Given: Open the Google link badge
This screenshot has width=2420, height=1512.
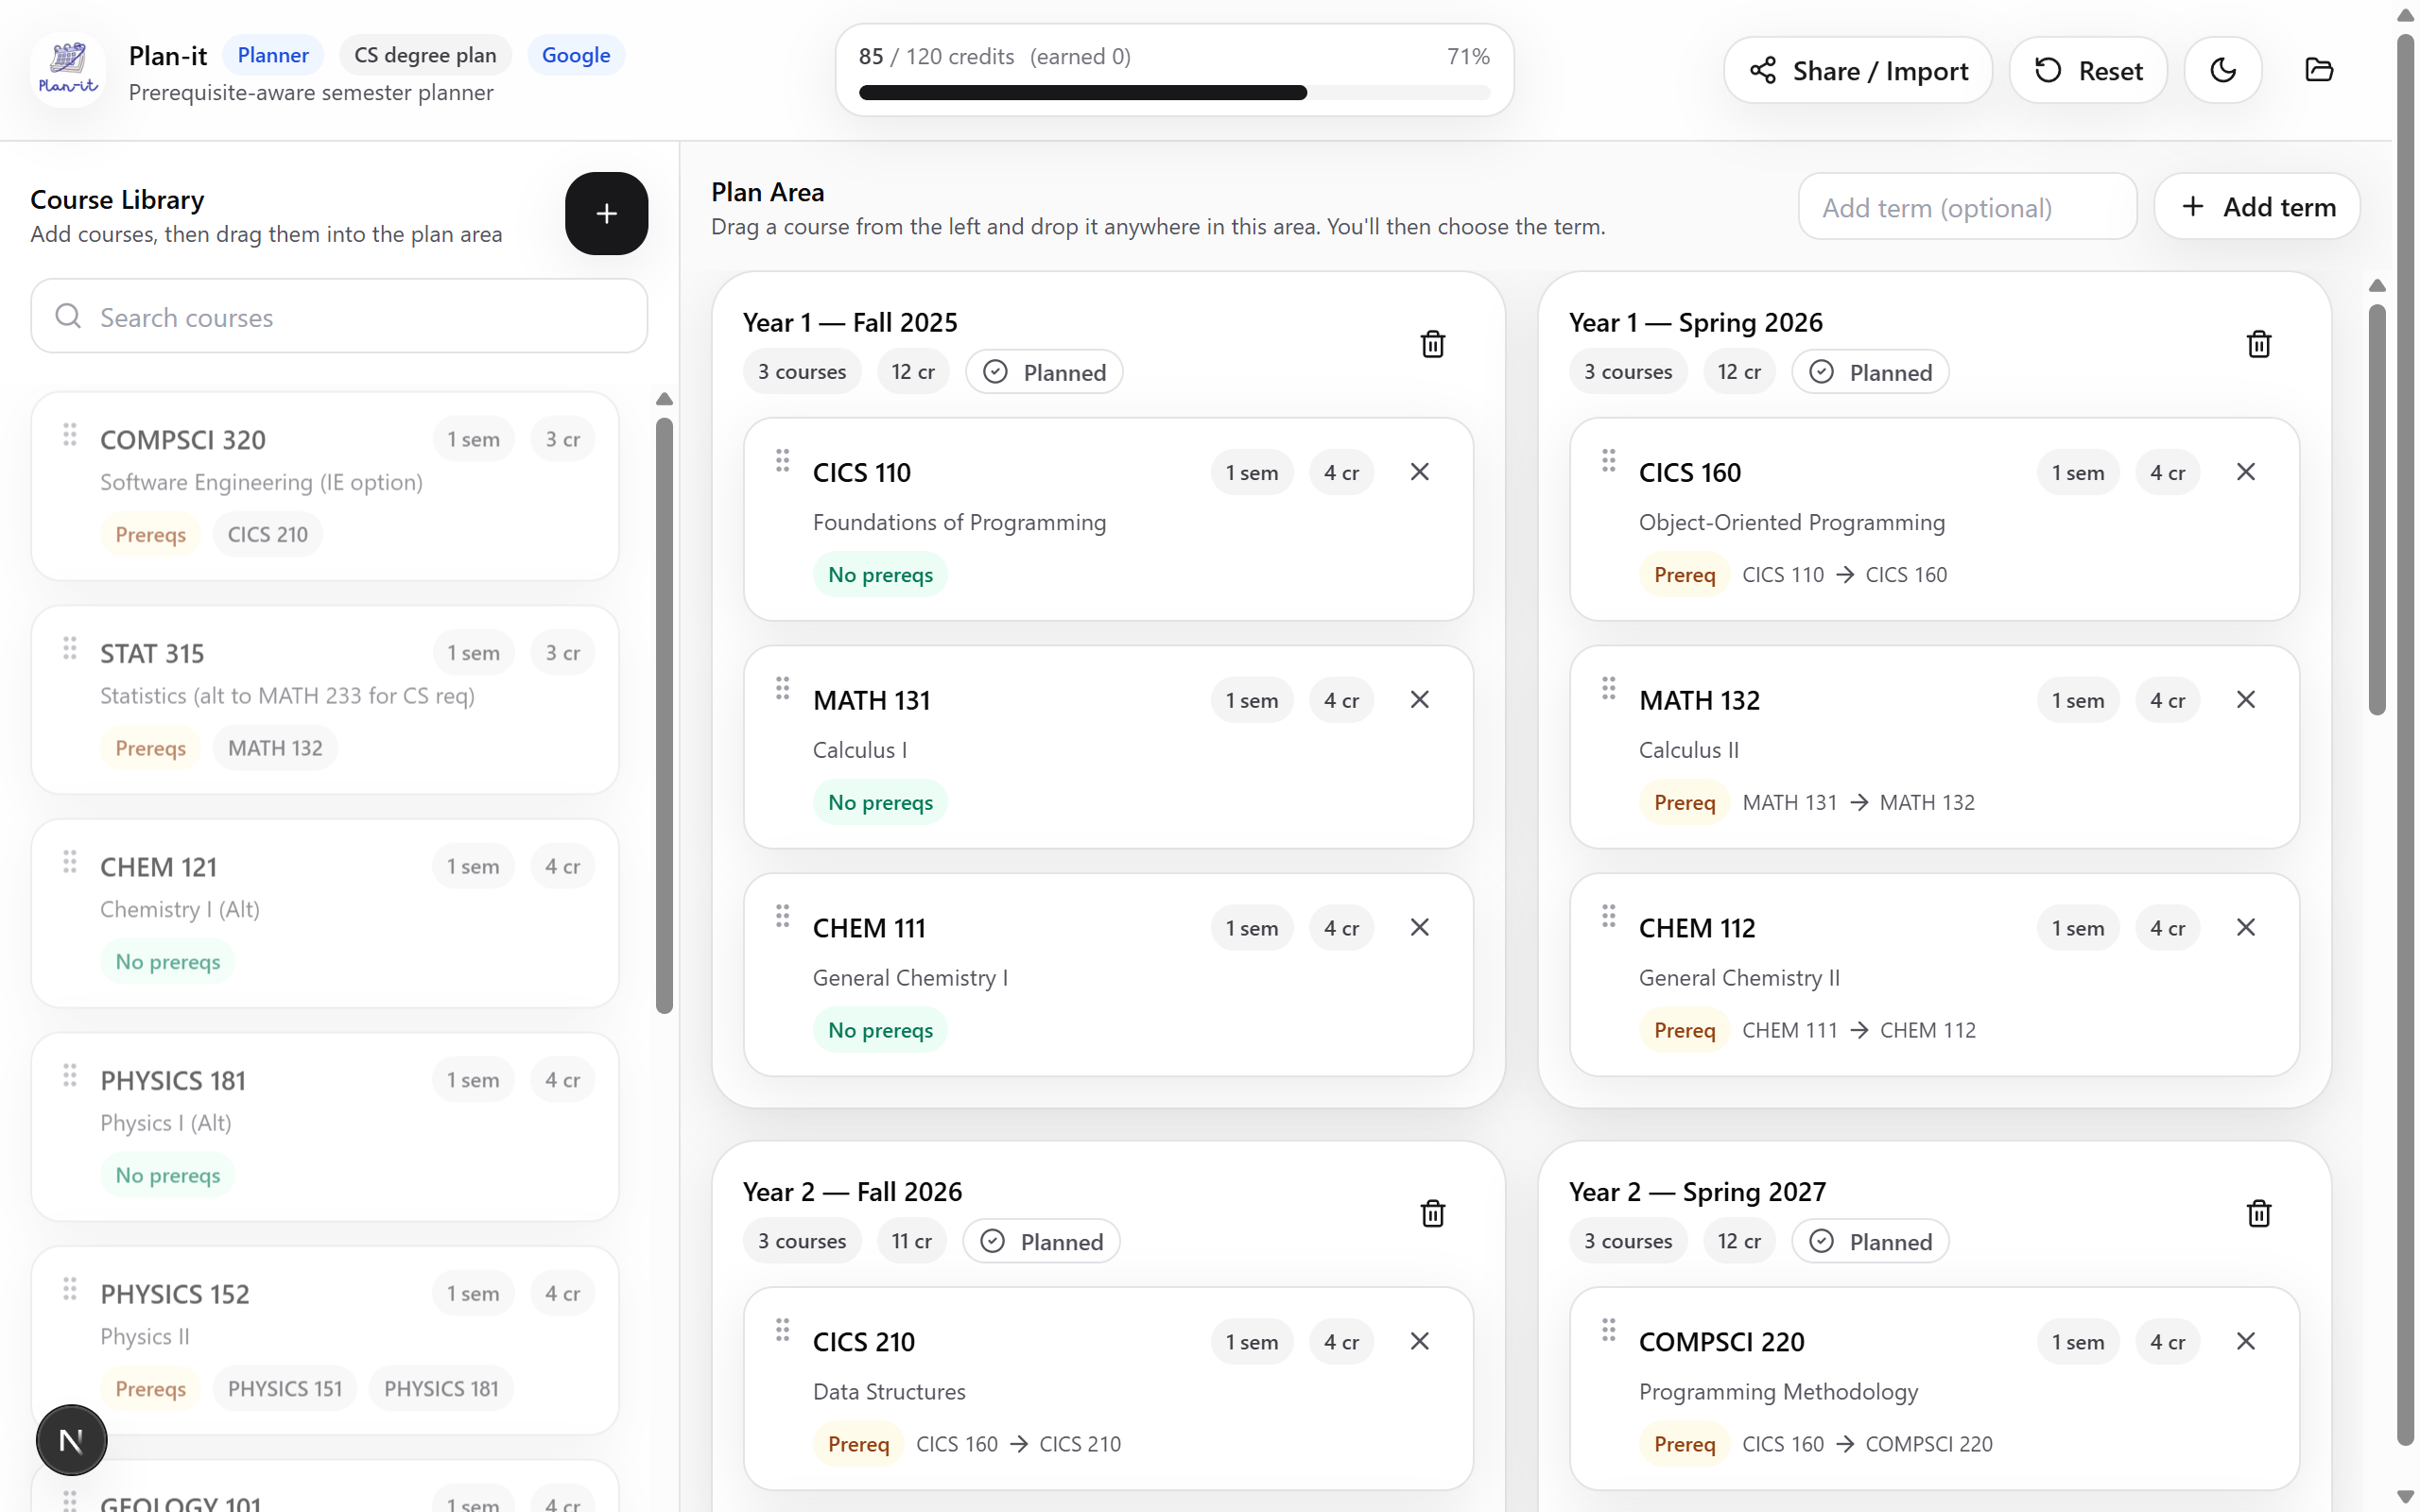Looking at the screenshot, I should pos(576,55).
